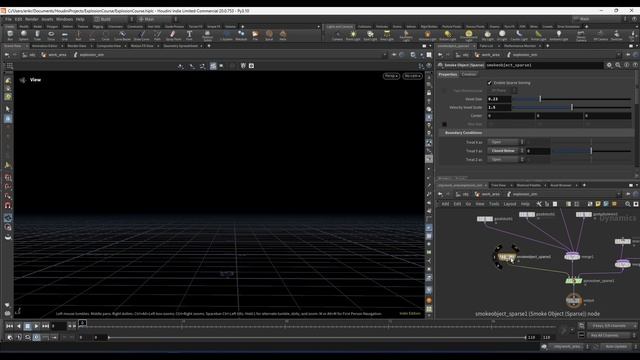Open the Lights and Cameras shelf tab
640x360 pixels.
(340, 27)
